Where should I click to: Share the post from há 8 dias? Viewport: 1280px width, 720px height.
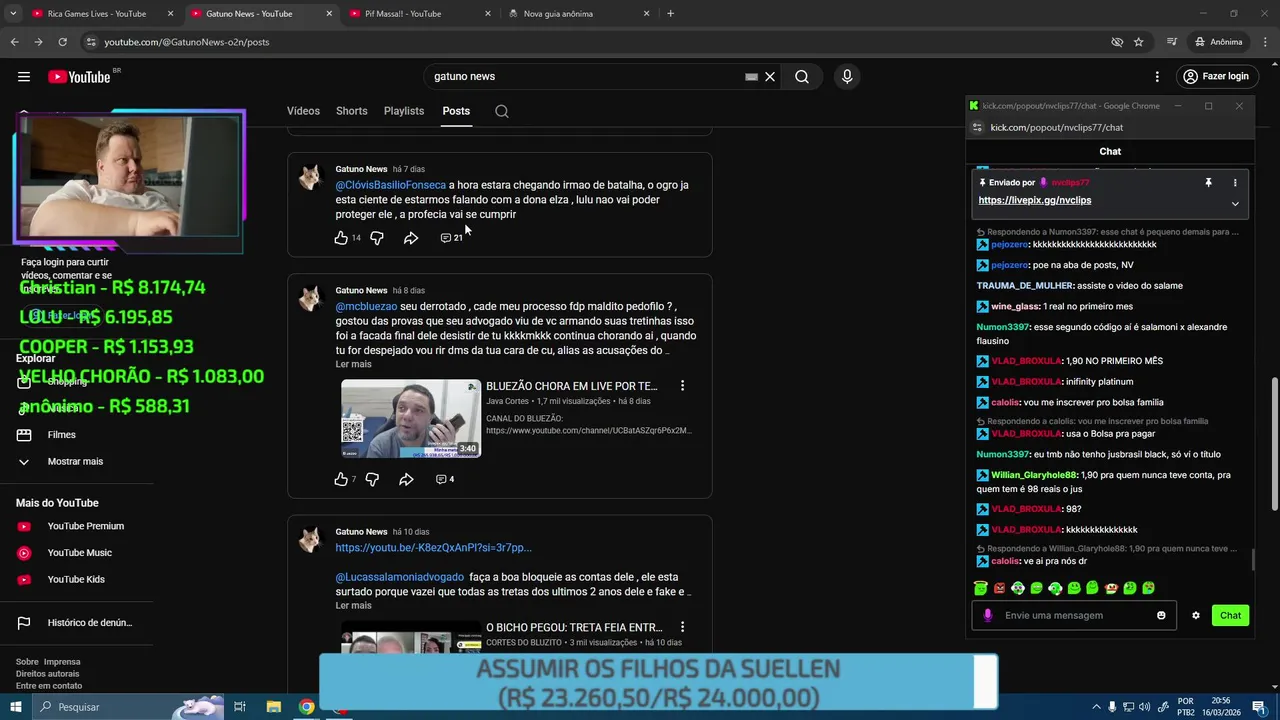406,480
